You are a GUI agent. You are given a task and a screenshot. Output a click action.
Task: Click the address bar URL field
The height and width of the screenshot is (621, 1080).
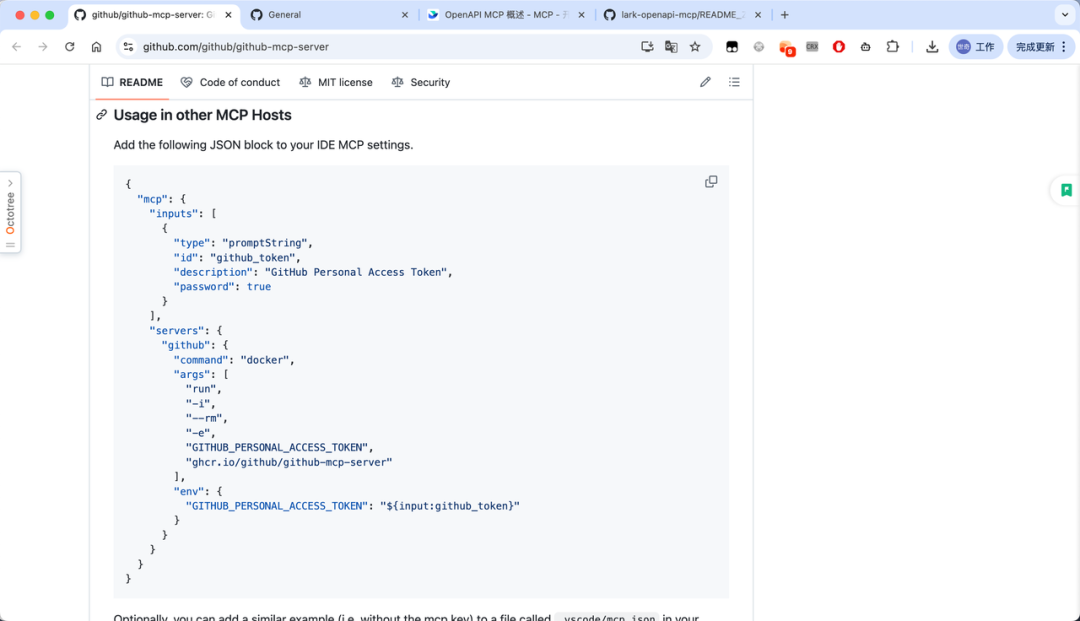[380, 47]
